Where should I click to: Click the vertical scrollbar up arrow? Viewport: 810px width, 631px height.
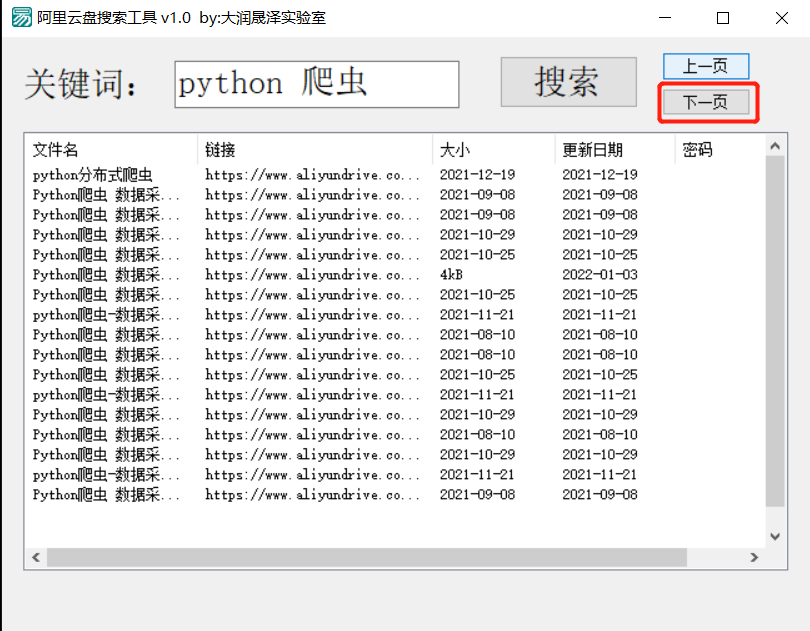[775, 146]
